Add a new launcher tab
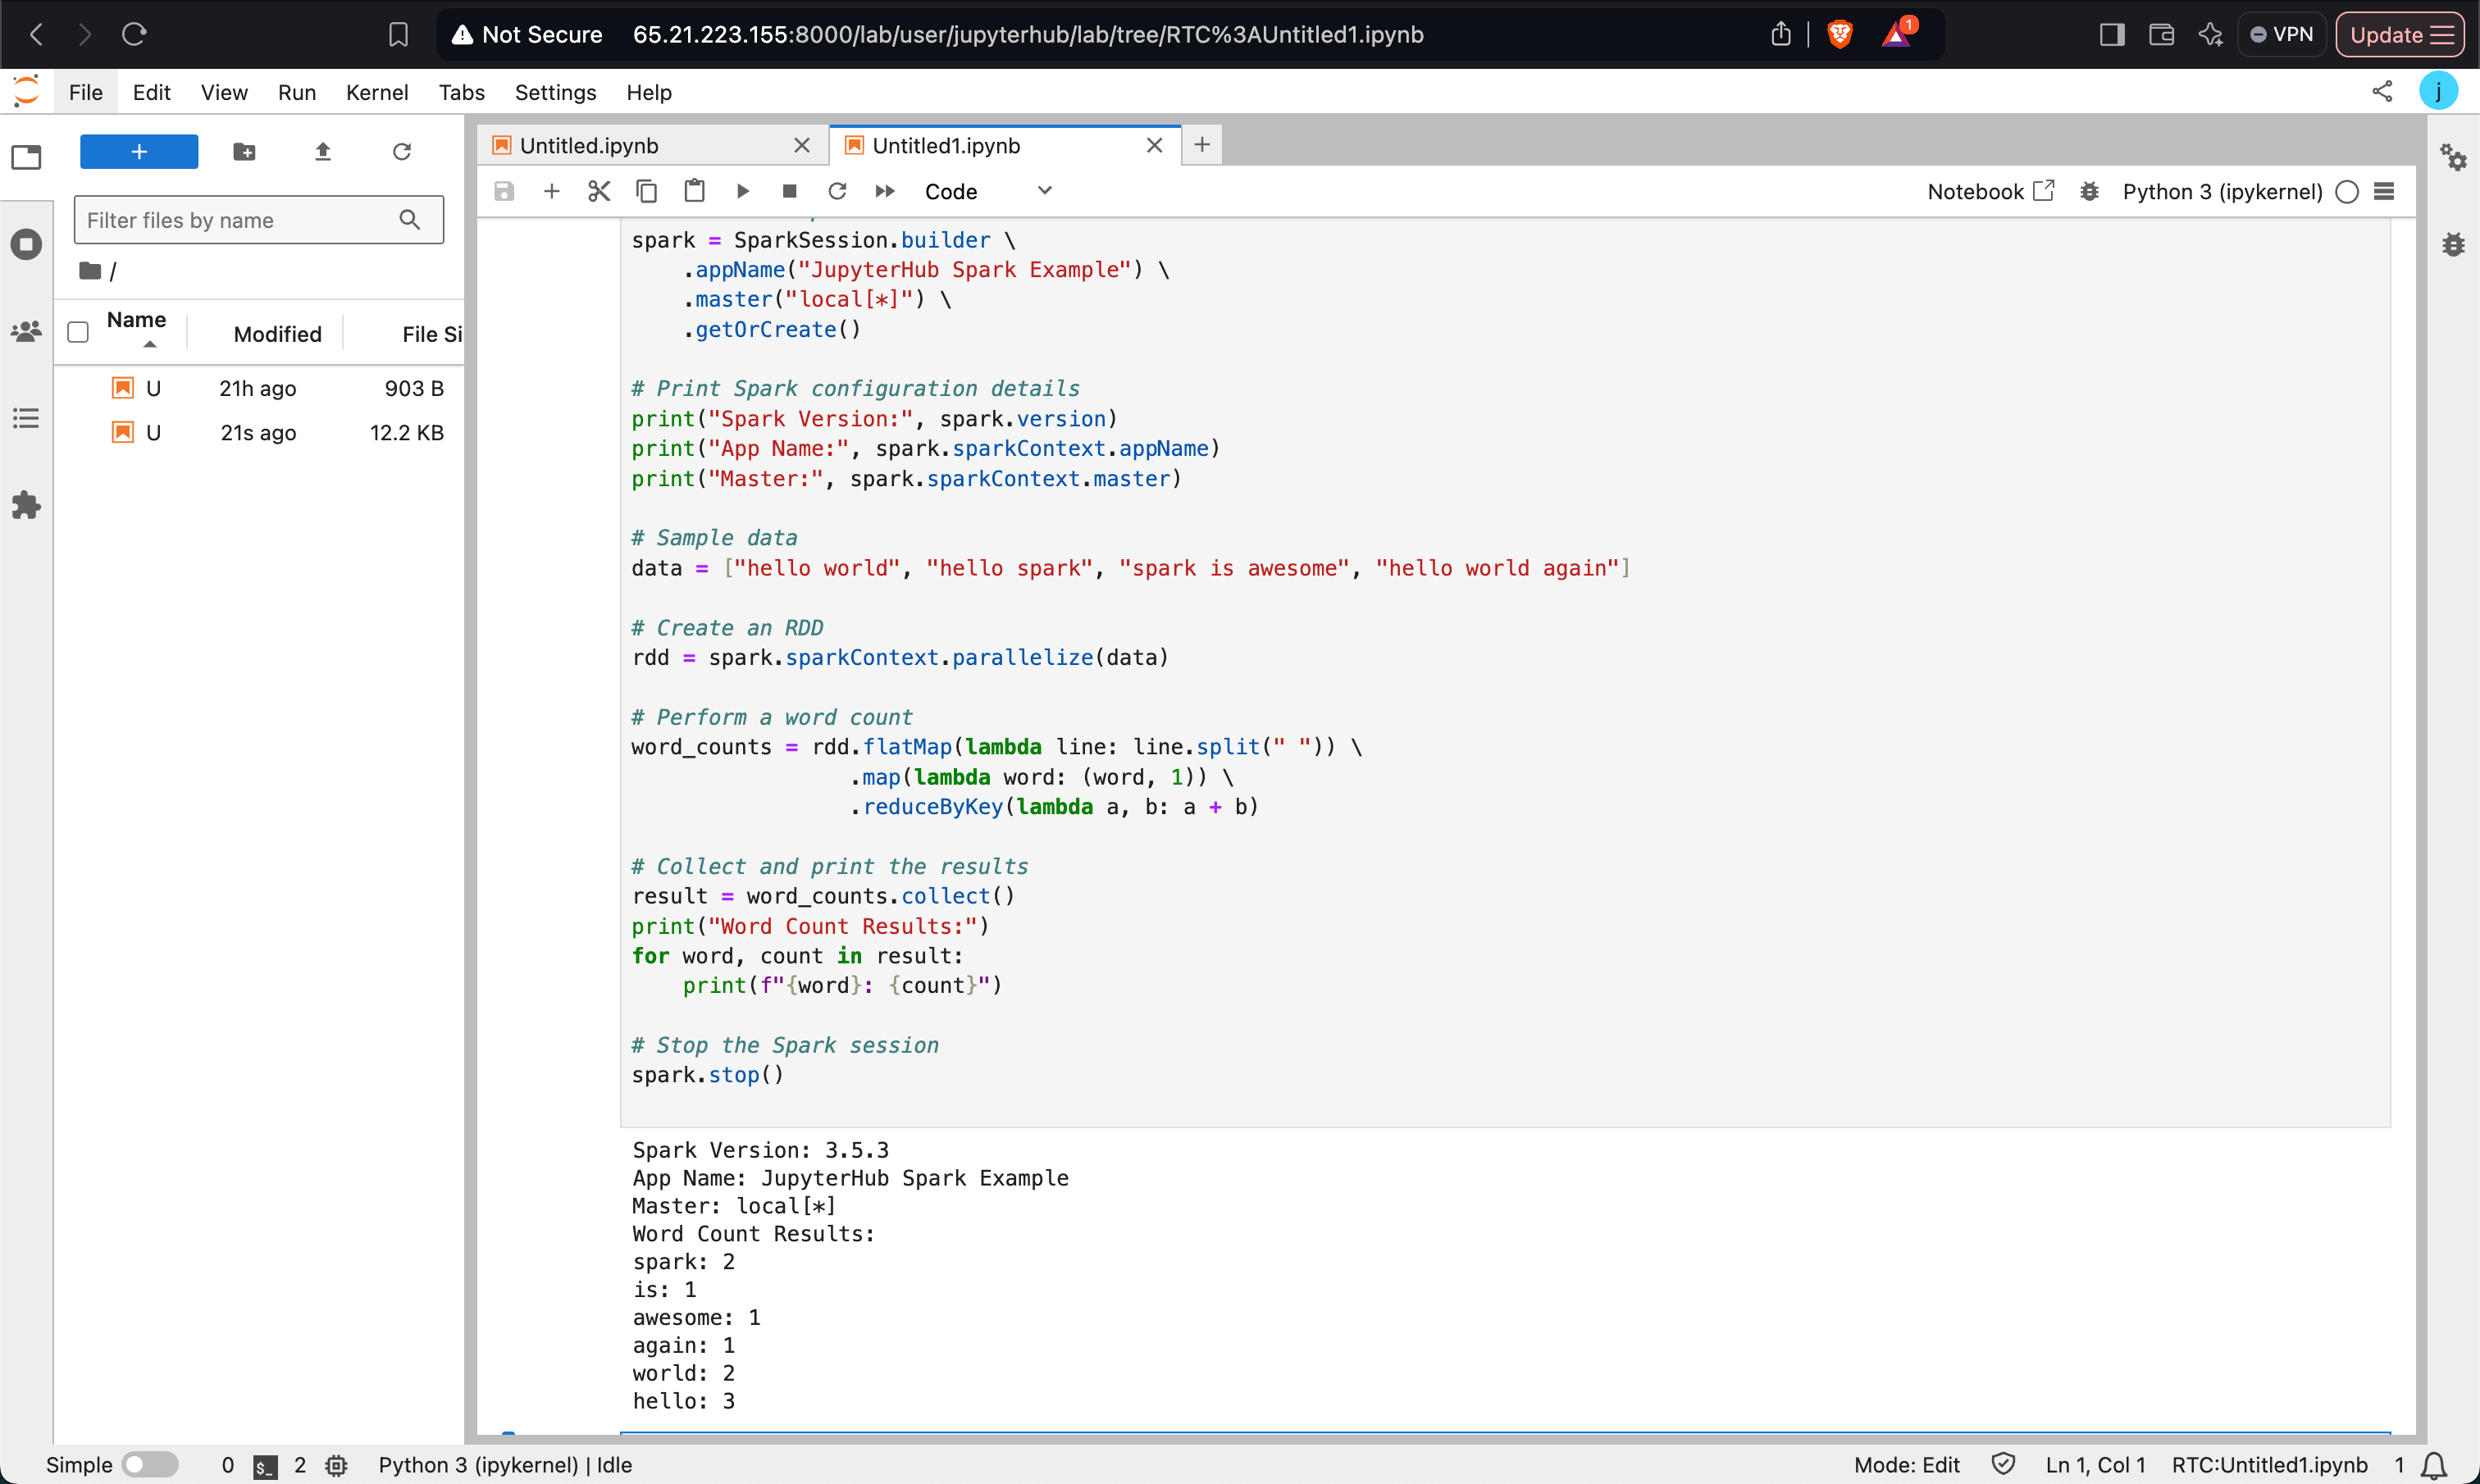Image resolution: width=2480 pixels, height=1484 pixels. 1202,145
